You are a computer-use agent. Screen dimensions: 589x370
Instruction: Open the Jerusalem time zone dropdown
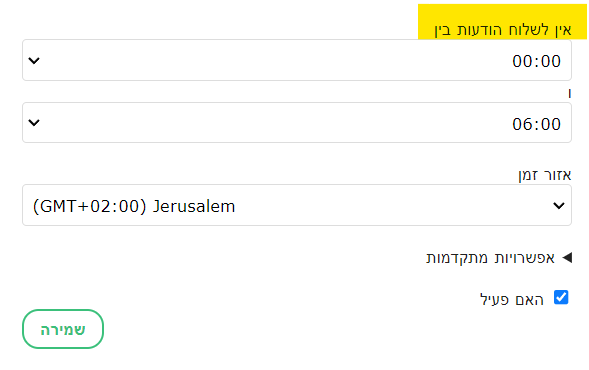coord(297,205)
